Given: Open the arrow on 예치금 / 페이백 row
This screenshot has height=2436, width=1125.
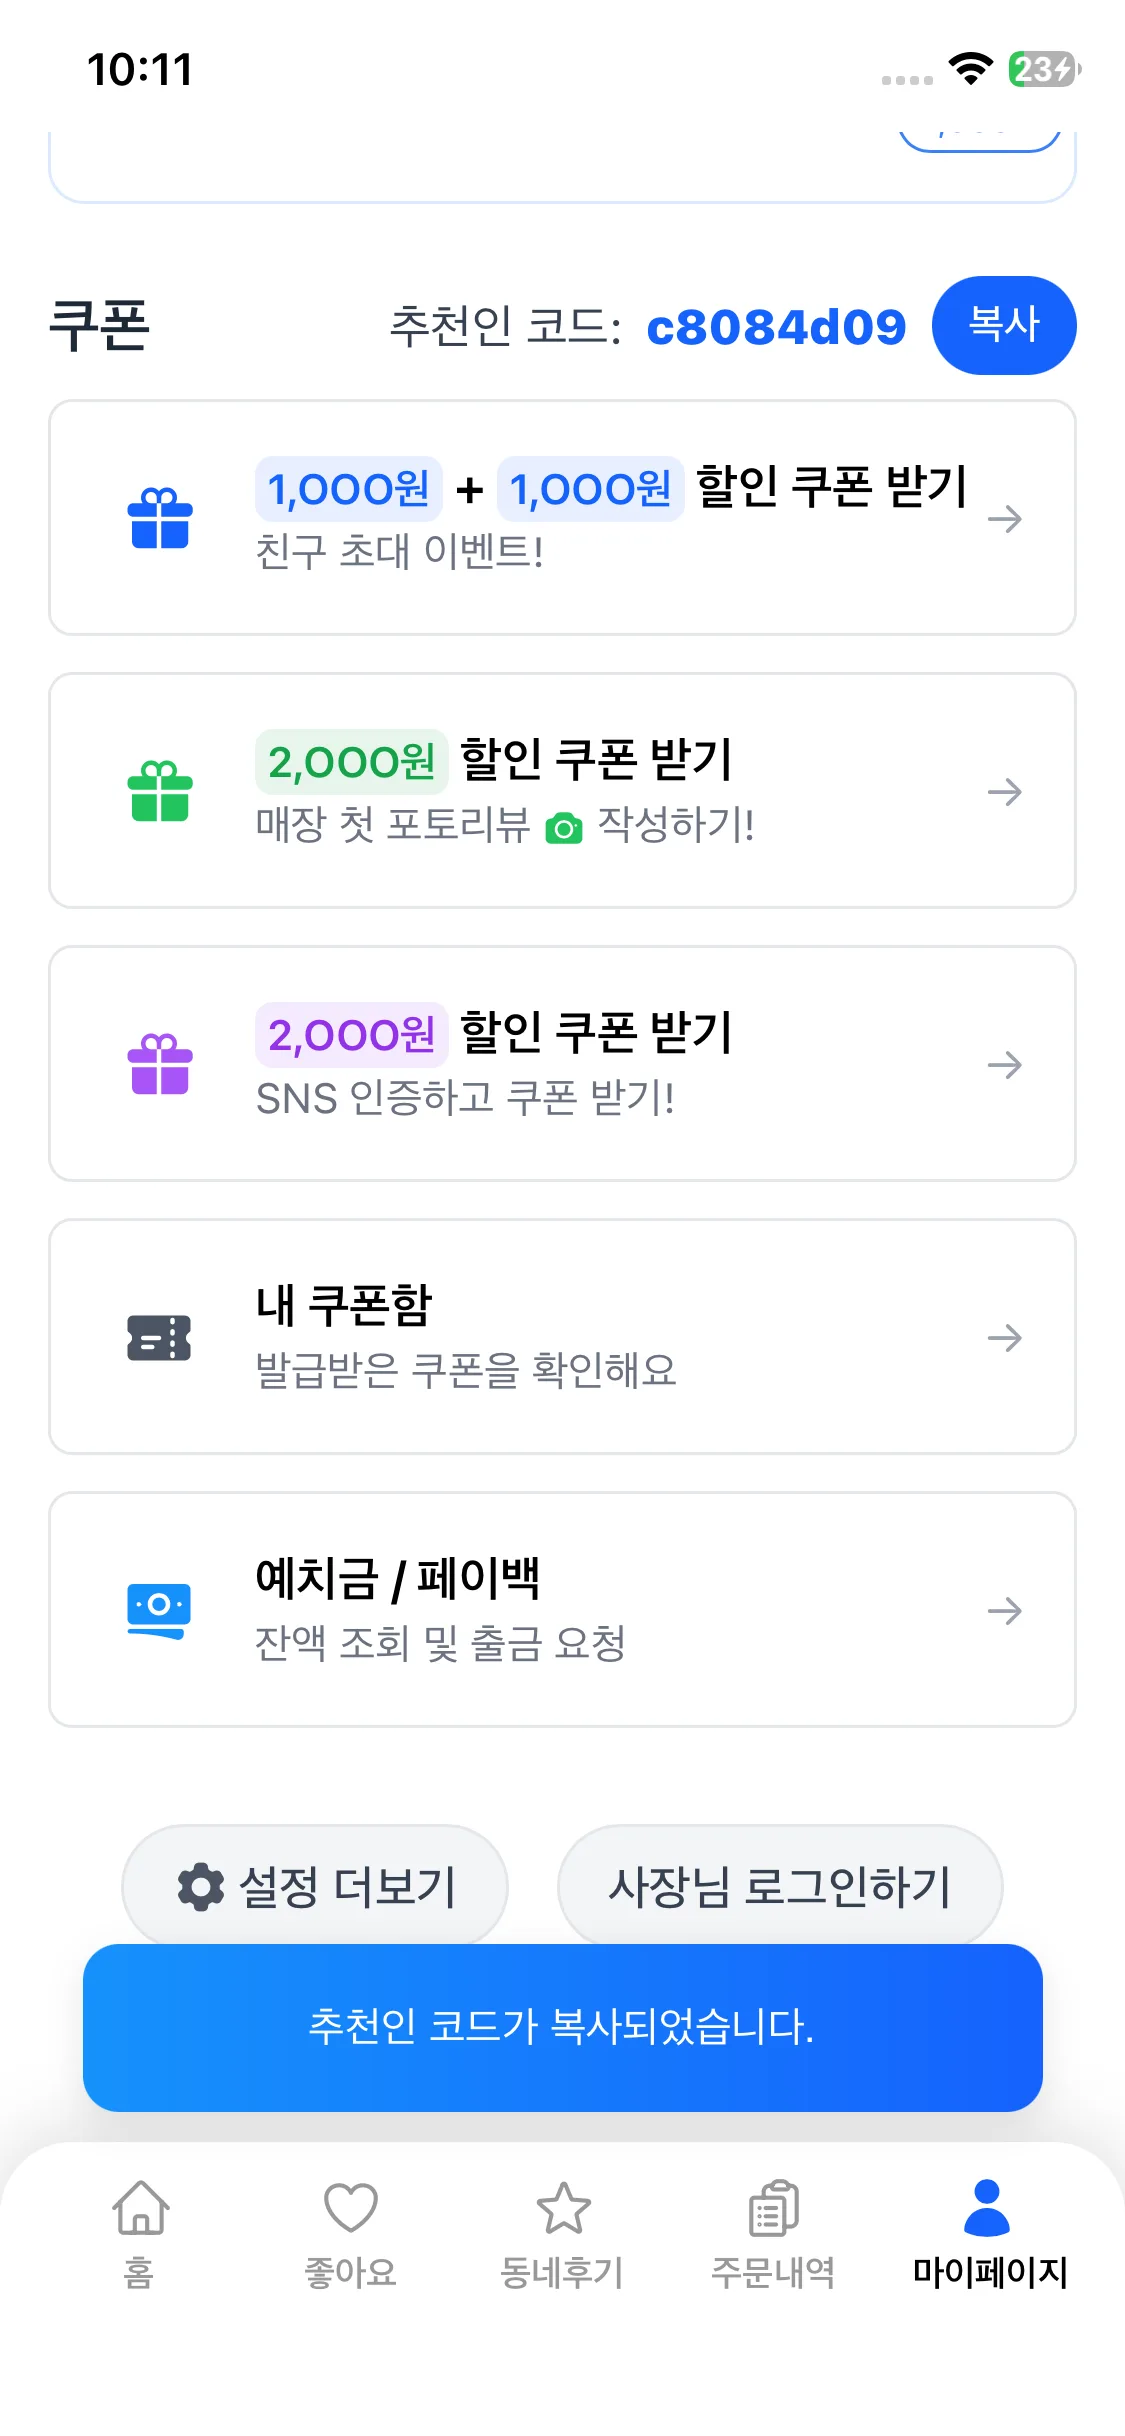Looking at the screenshot, I should tap(1004, 1610).
